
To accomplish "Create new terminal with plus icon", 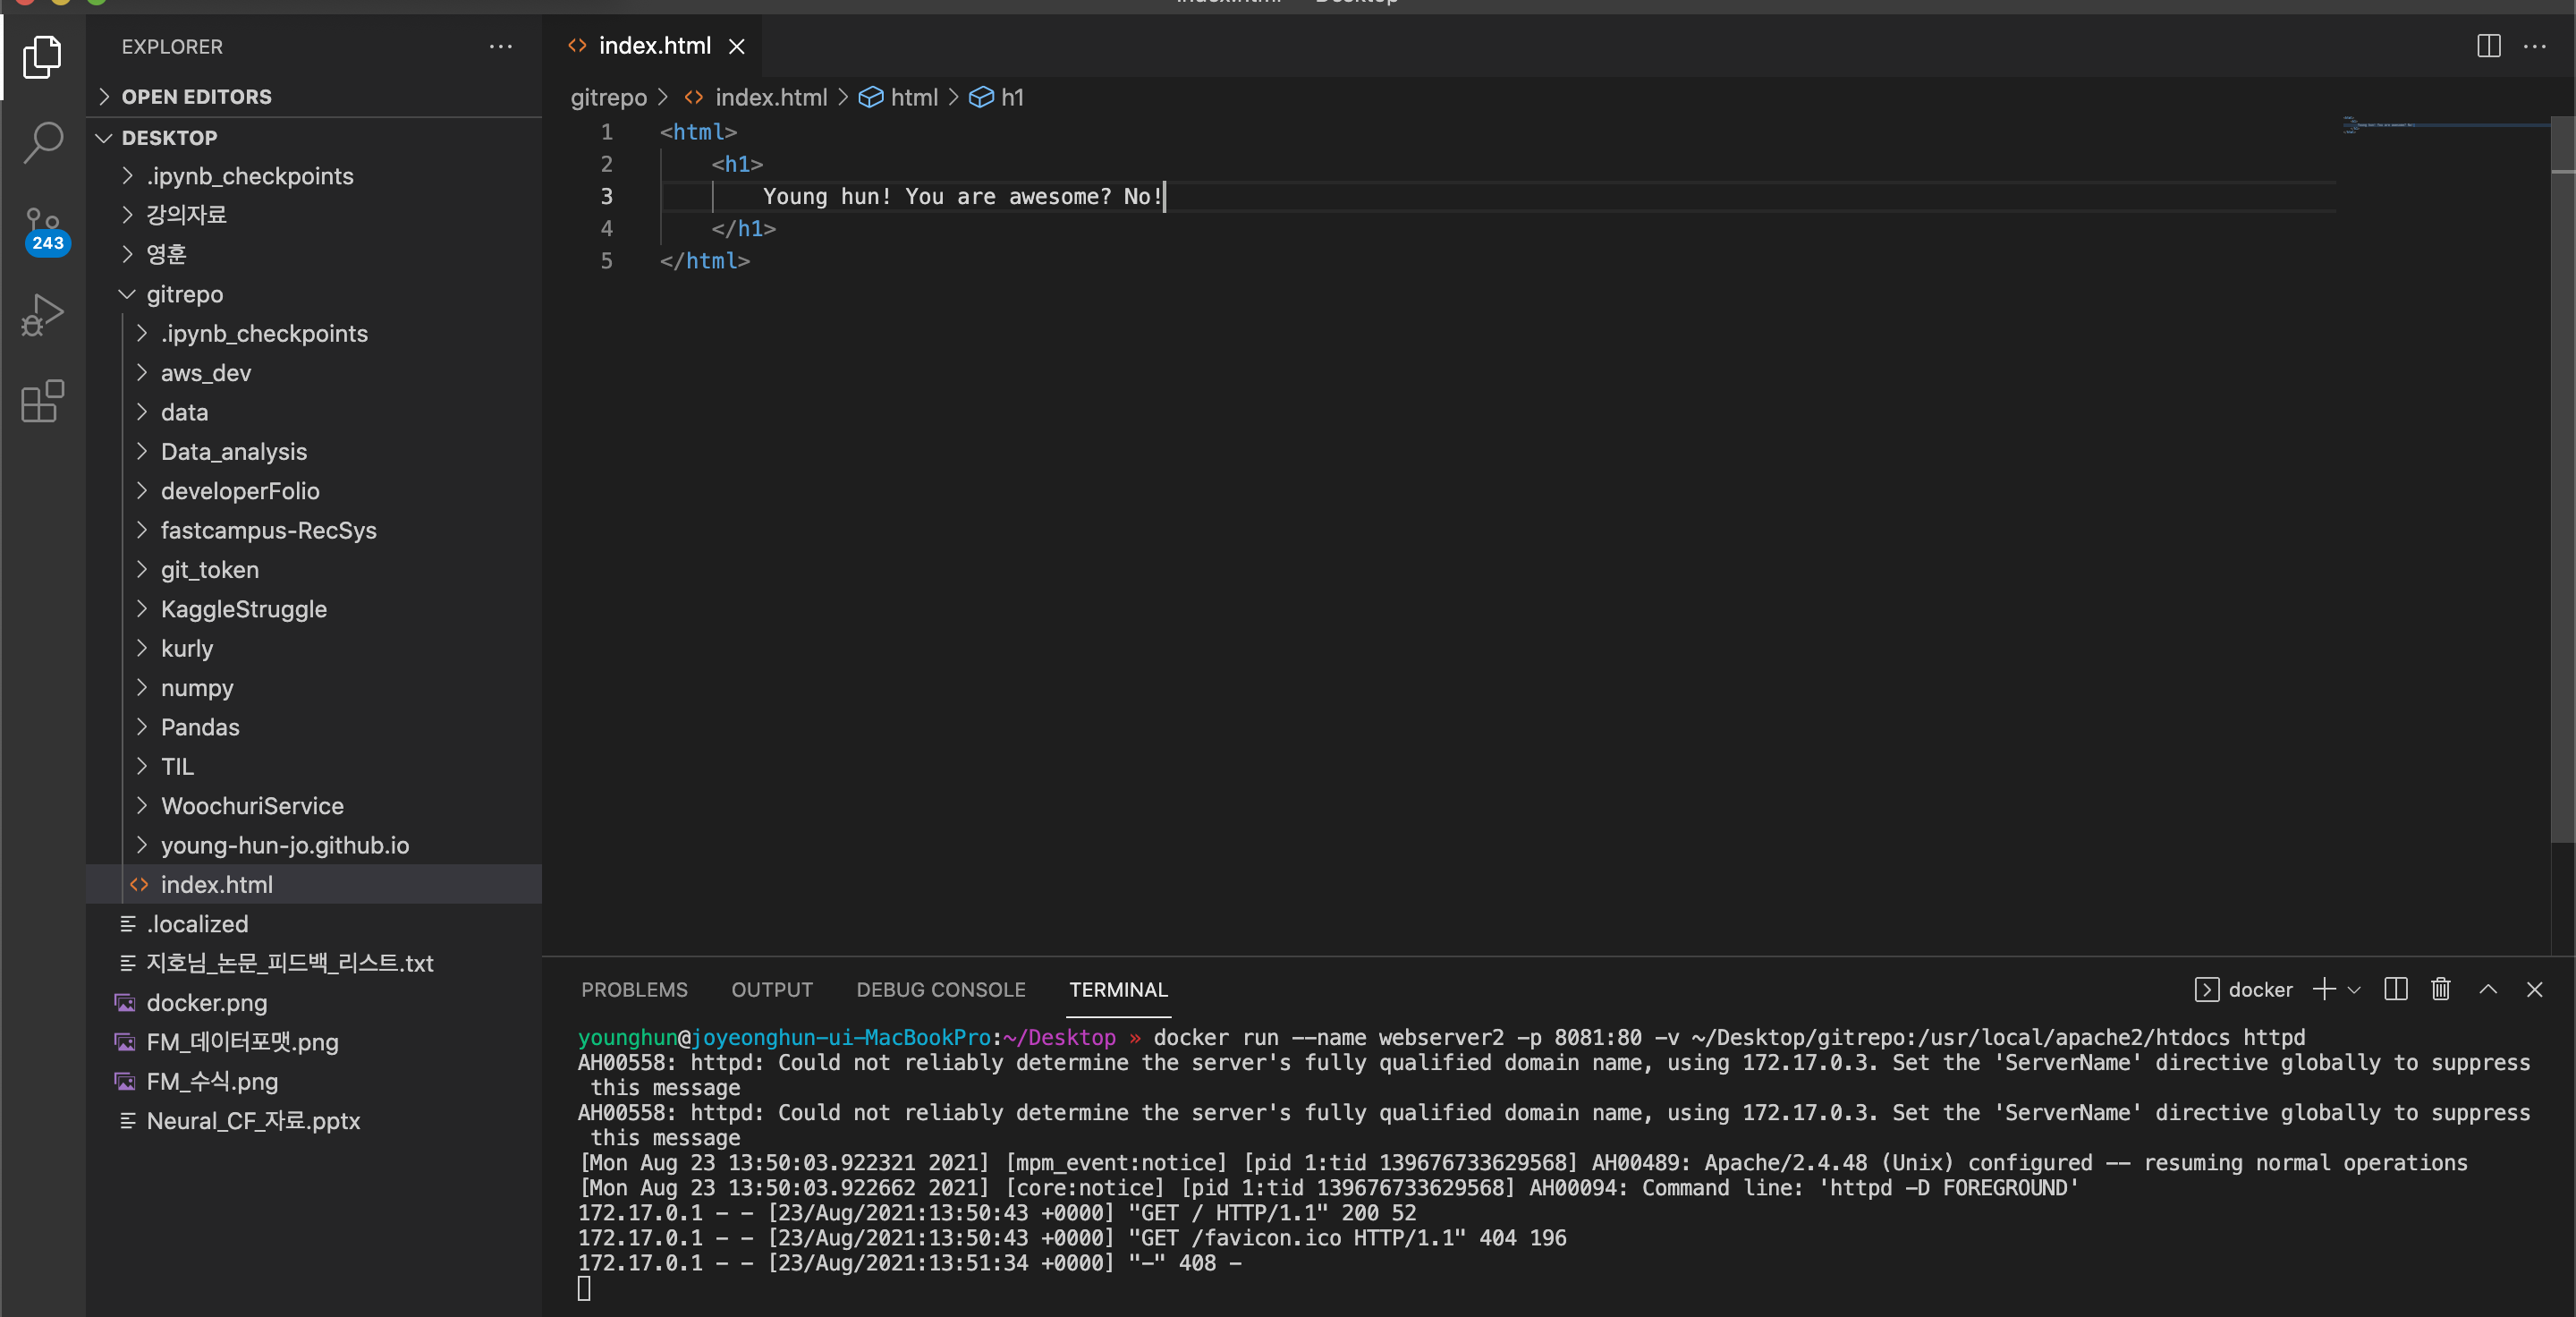I will [2323, 989].
